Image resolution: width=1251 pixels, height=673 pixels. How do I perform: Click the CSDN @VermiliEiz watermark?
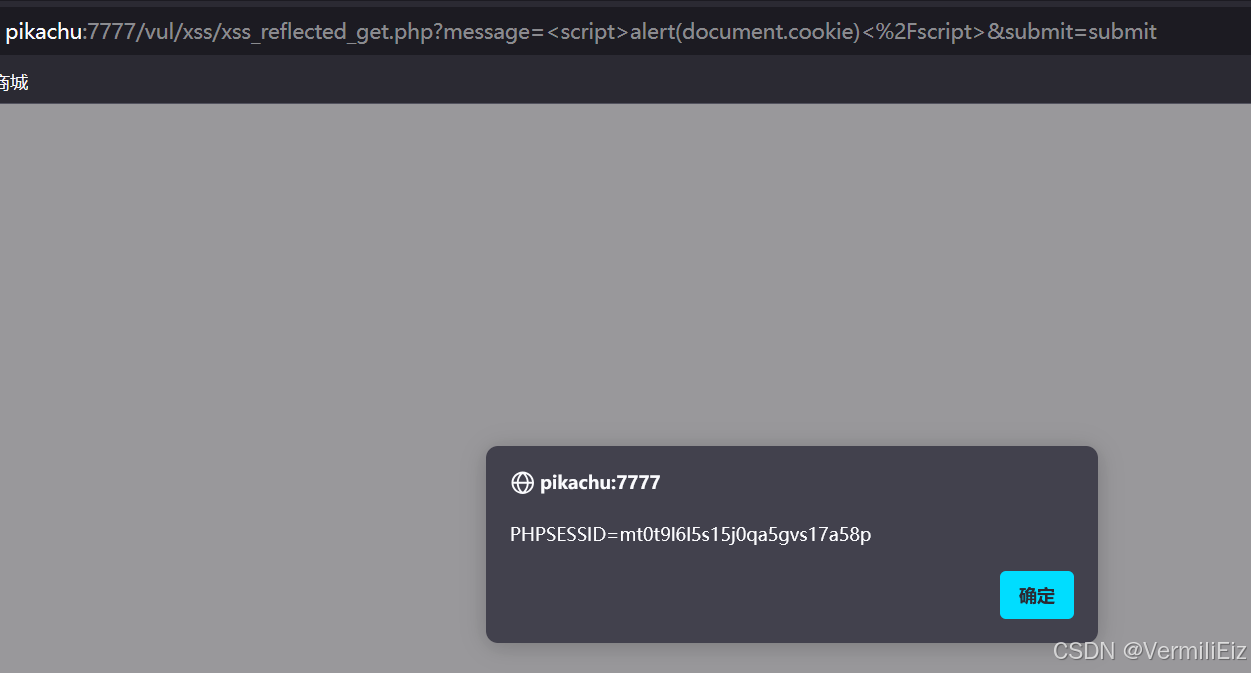[1150, 650]
